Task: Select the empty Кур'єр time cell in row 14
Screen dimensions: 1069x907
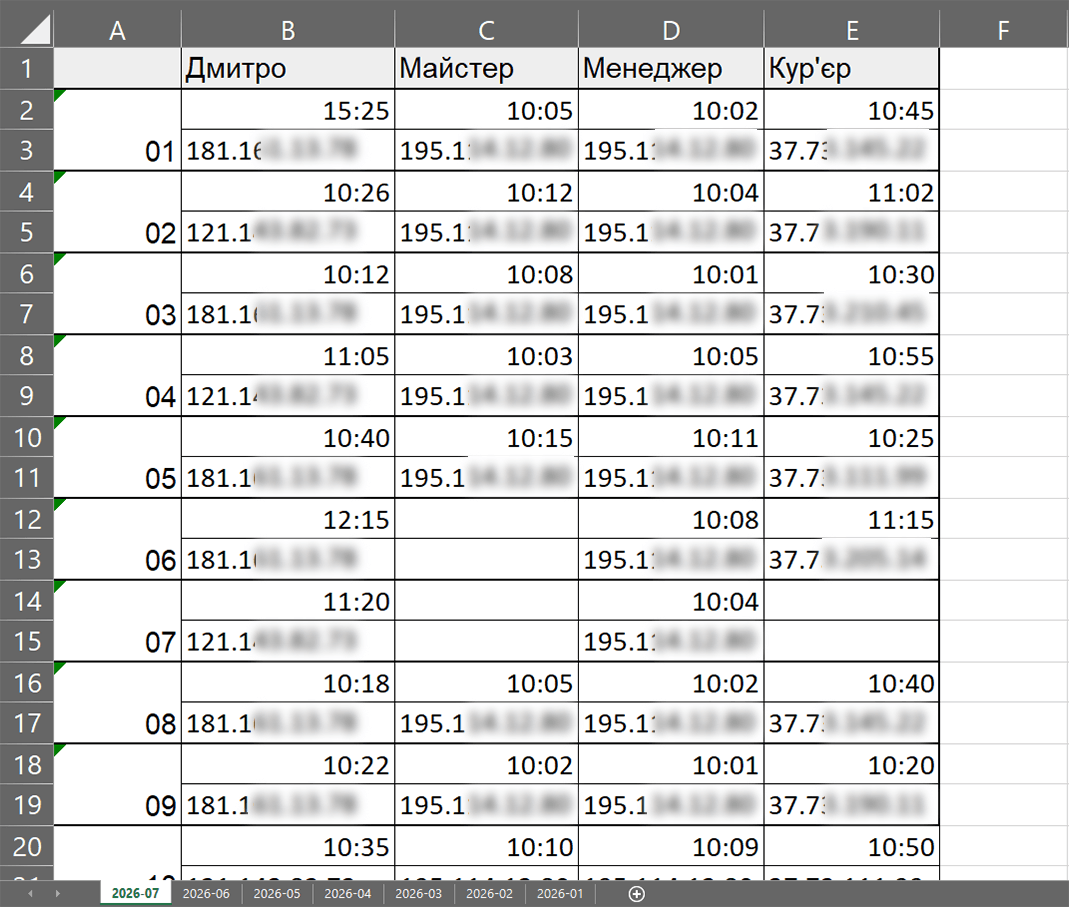Action: [852, 601]
